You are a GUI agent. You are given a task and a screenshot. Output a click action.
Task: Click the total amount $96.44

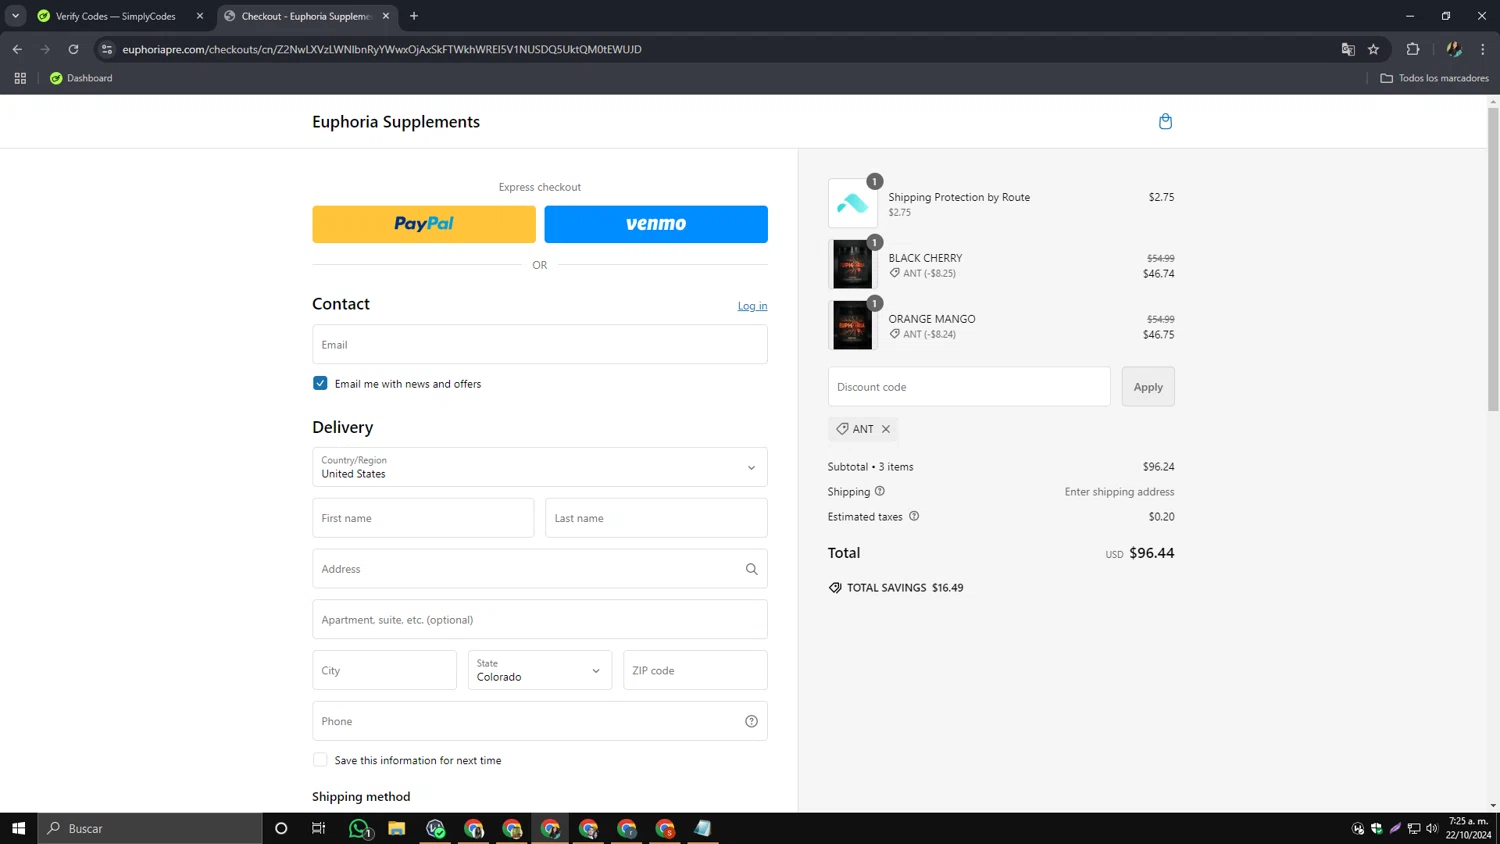tap(1152, 553)
